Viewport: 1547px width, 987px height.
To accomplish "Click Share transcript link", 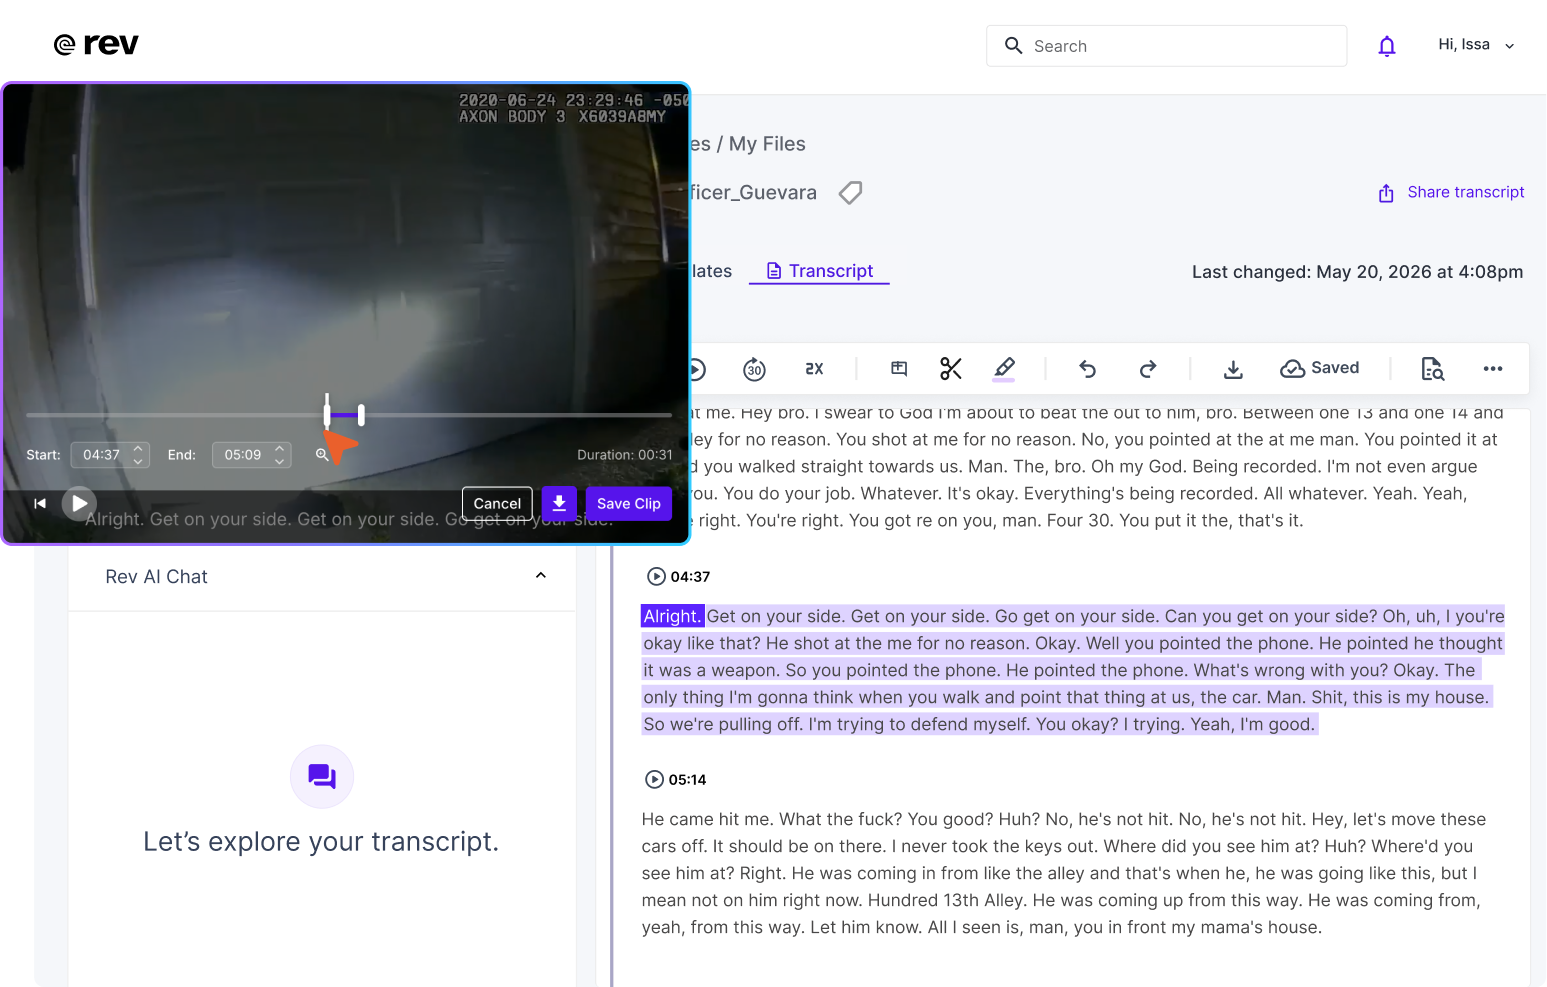I will coord(1466,192).
